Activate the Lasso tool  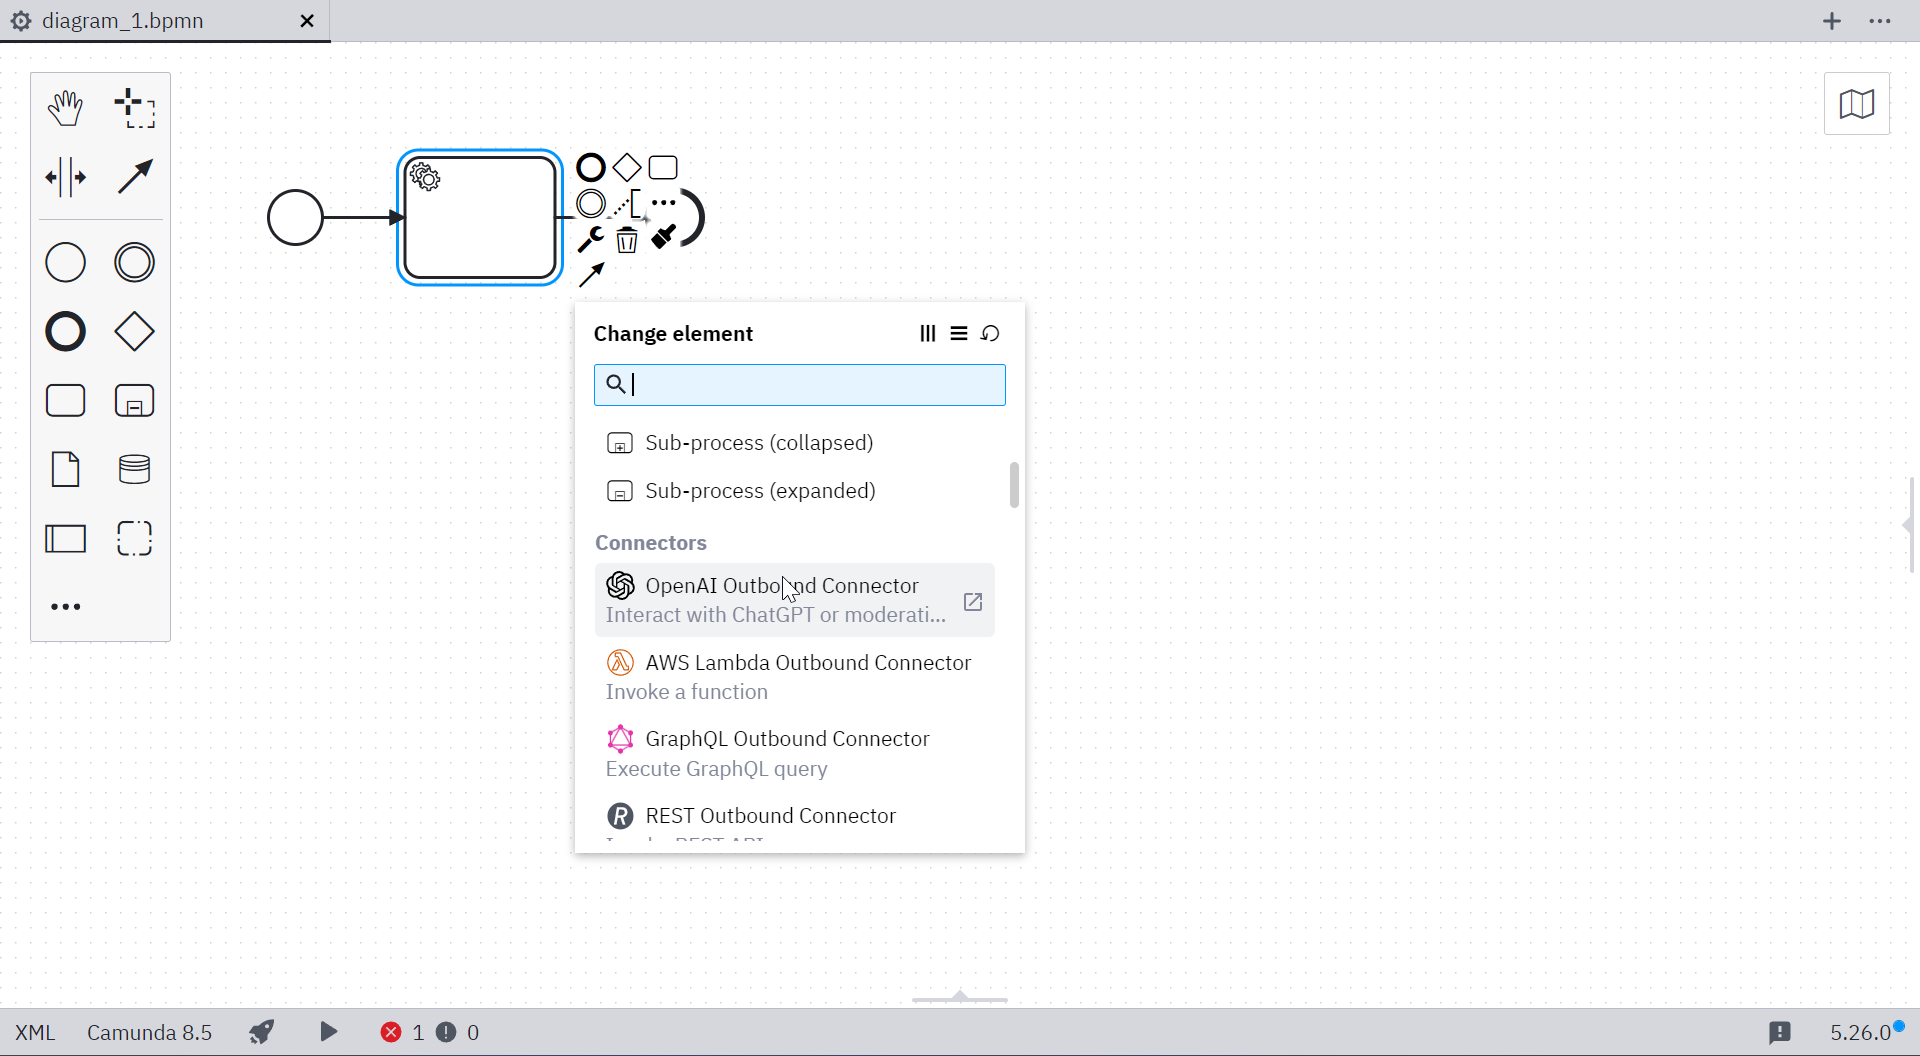(x=134, y=107)
